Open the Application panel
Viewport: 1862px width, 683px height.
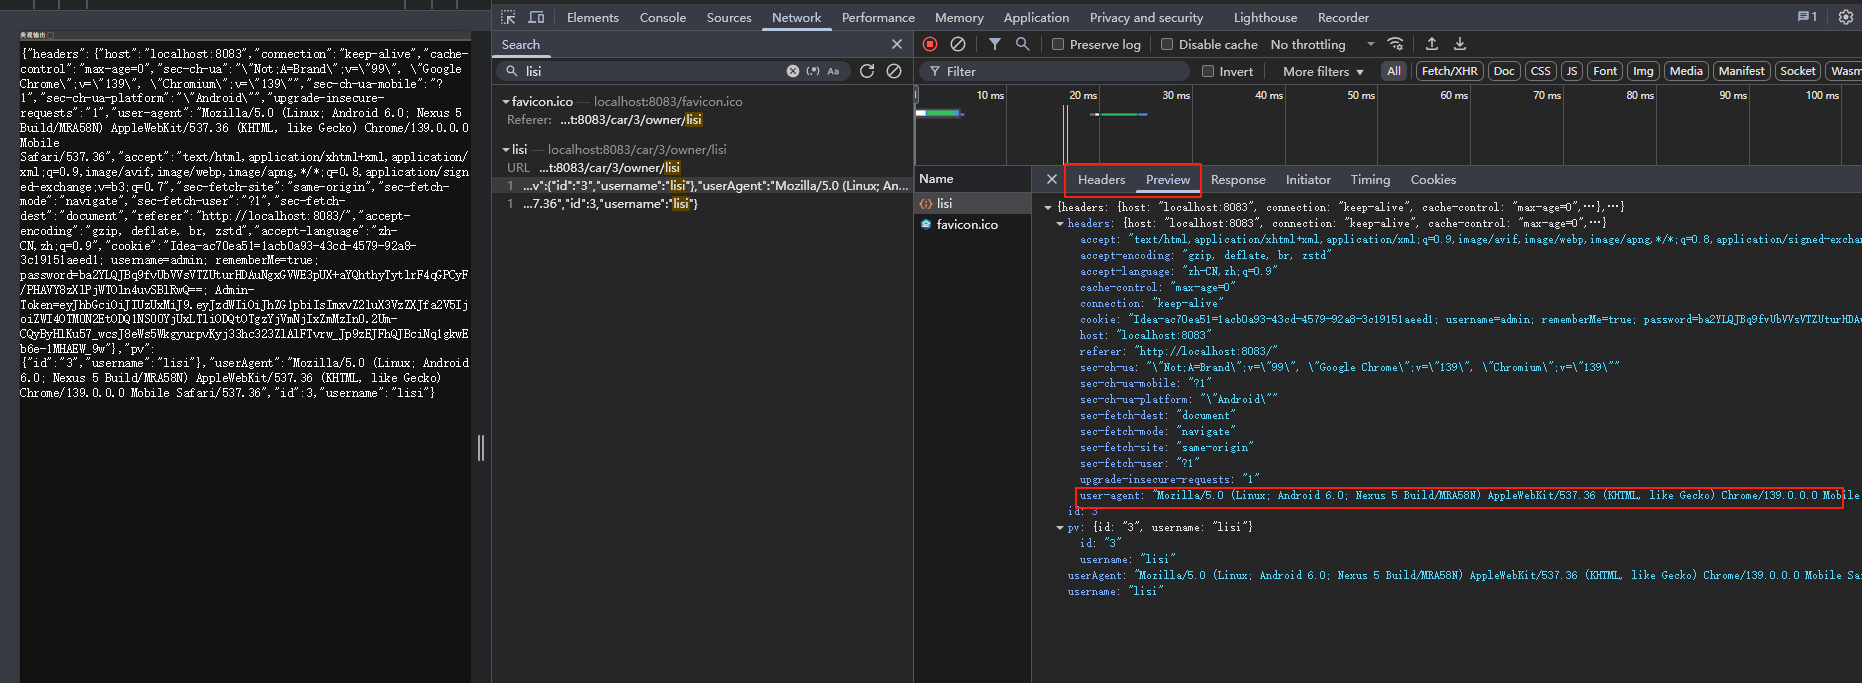(1036, 17)
